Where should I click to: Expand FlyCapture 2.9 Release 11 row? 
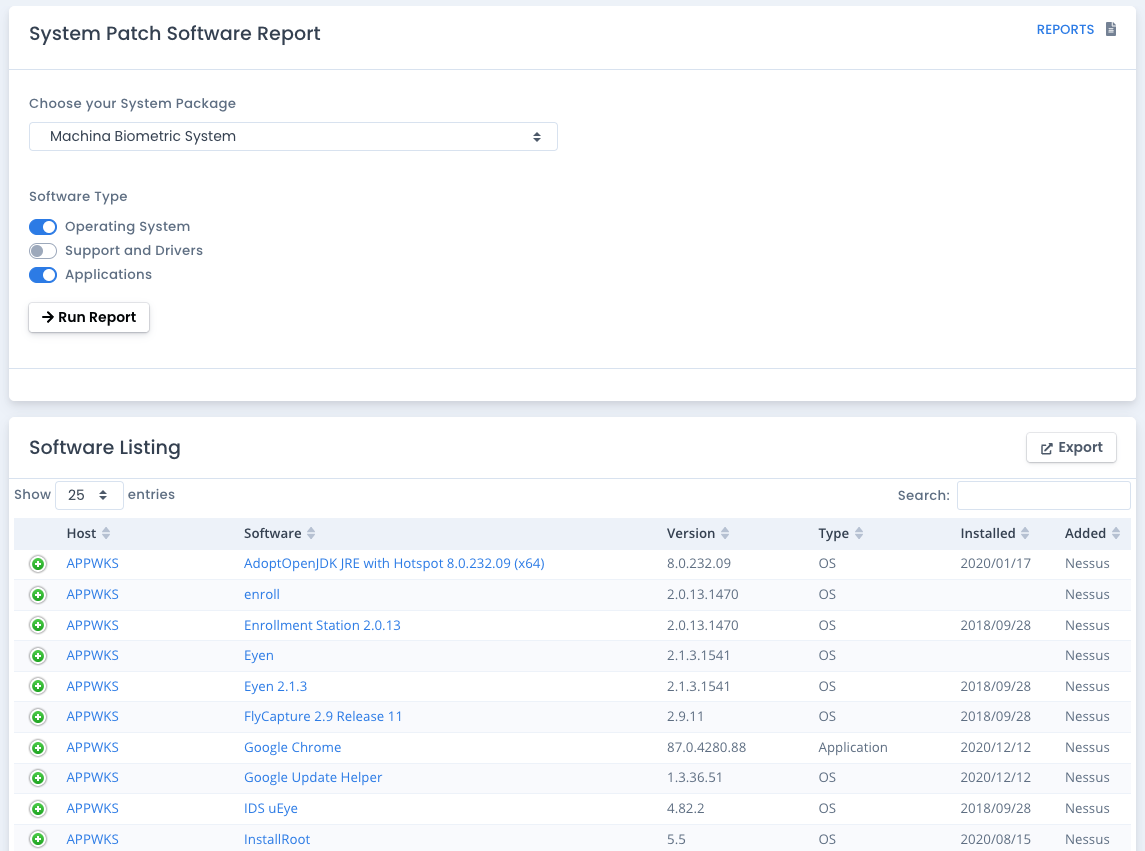38,717
